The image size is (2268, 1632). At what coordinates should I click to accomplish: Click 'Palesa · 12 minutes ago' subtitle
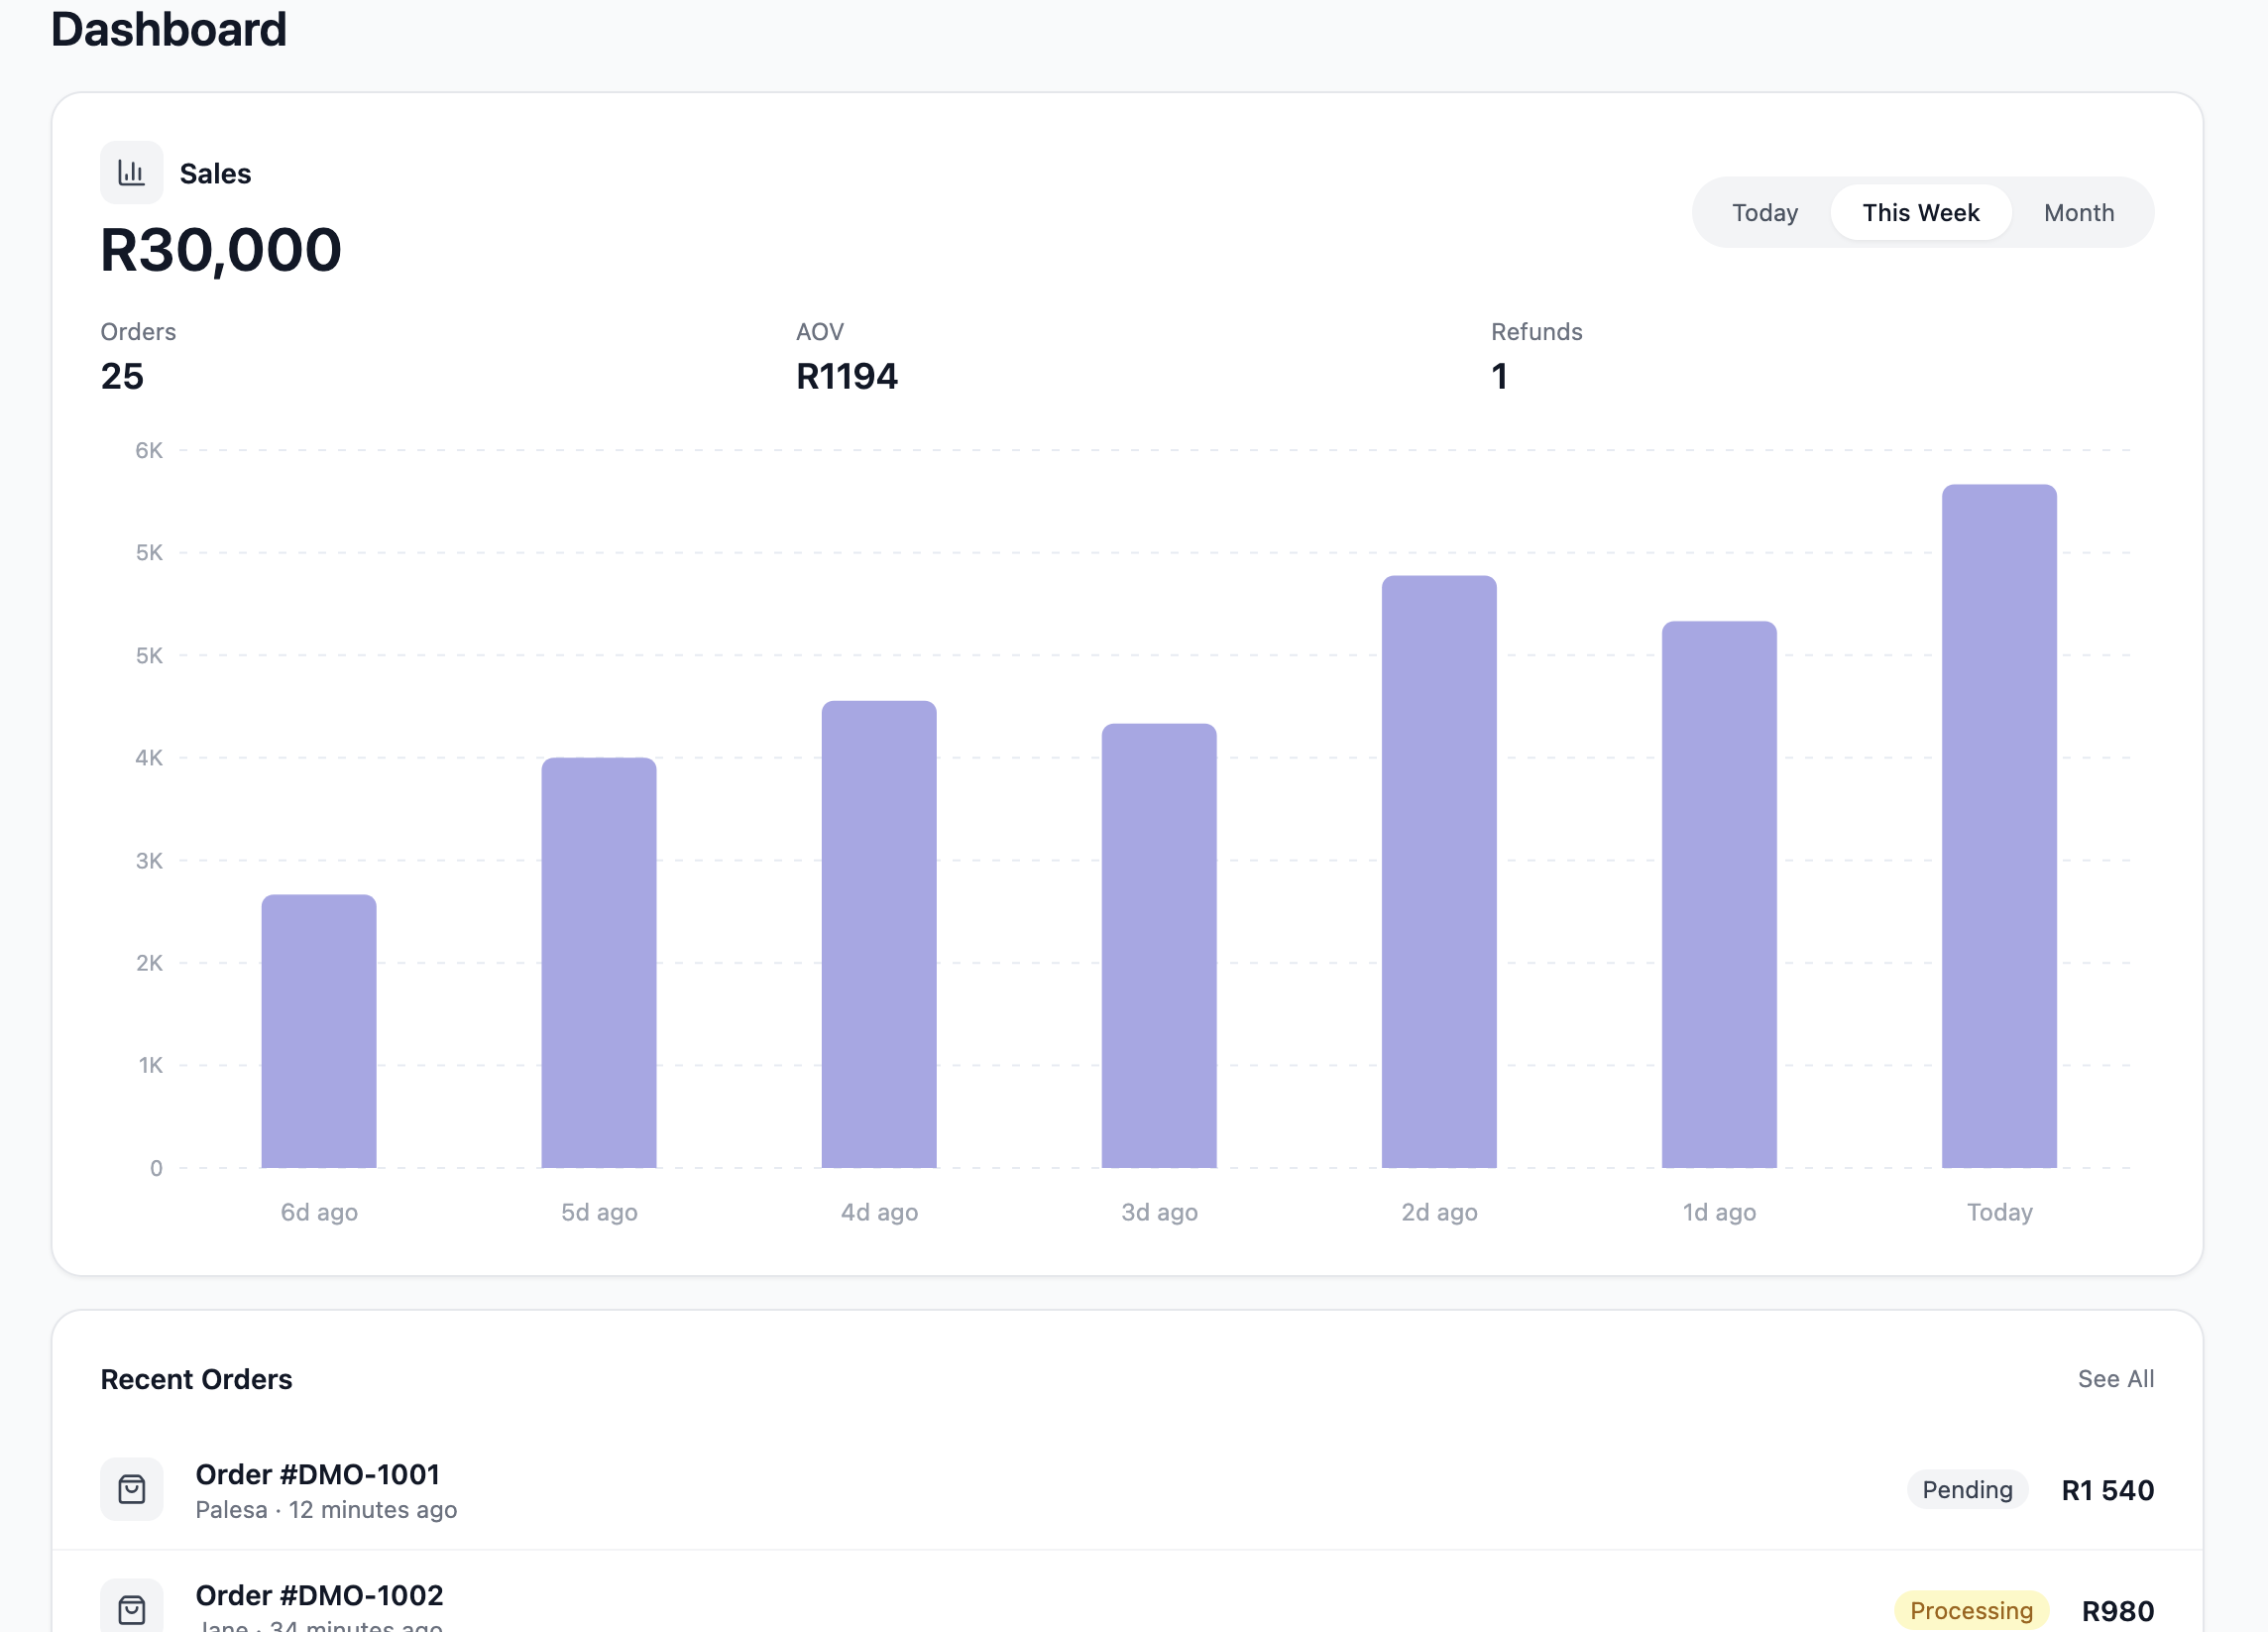pyautogui.click(x=327, y=1510)
